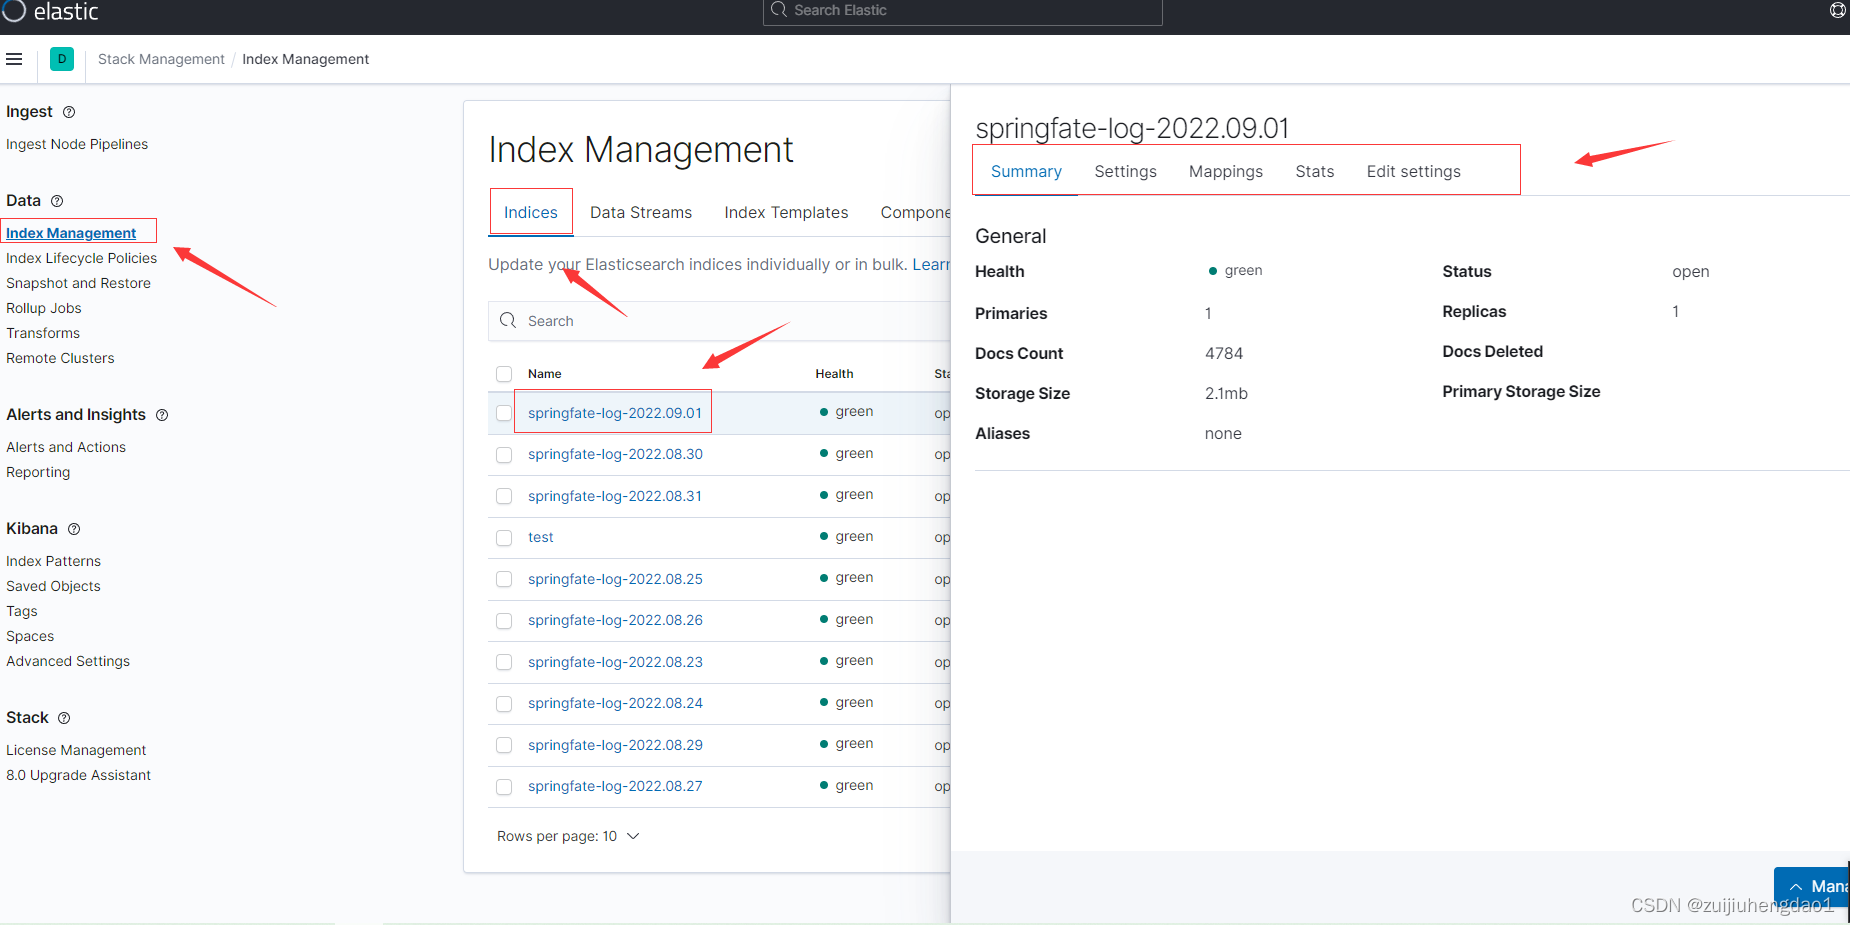Open Reporting in sidebar
This screenshot has width=1850, height=925.
coord(38,472)
